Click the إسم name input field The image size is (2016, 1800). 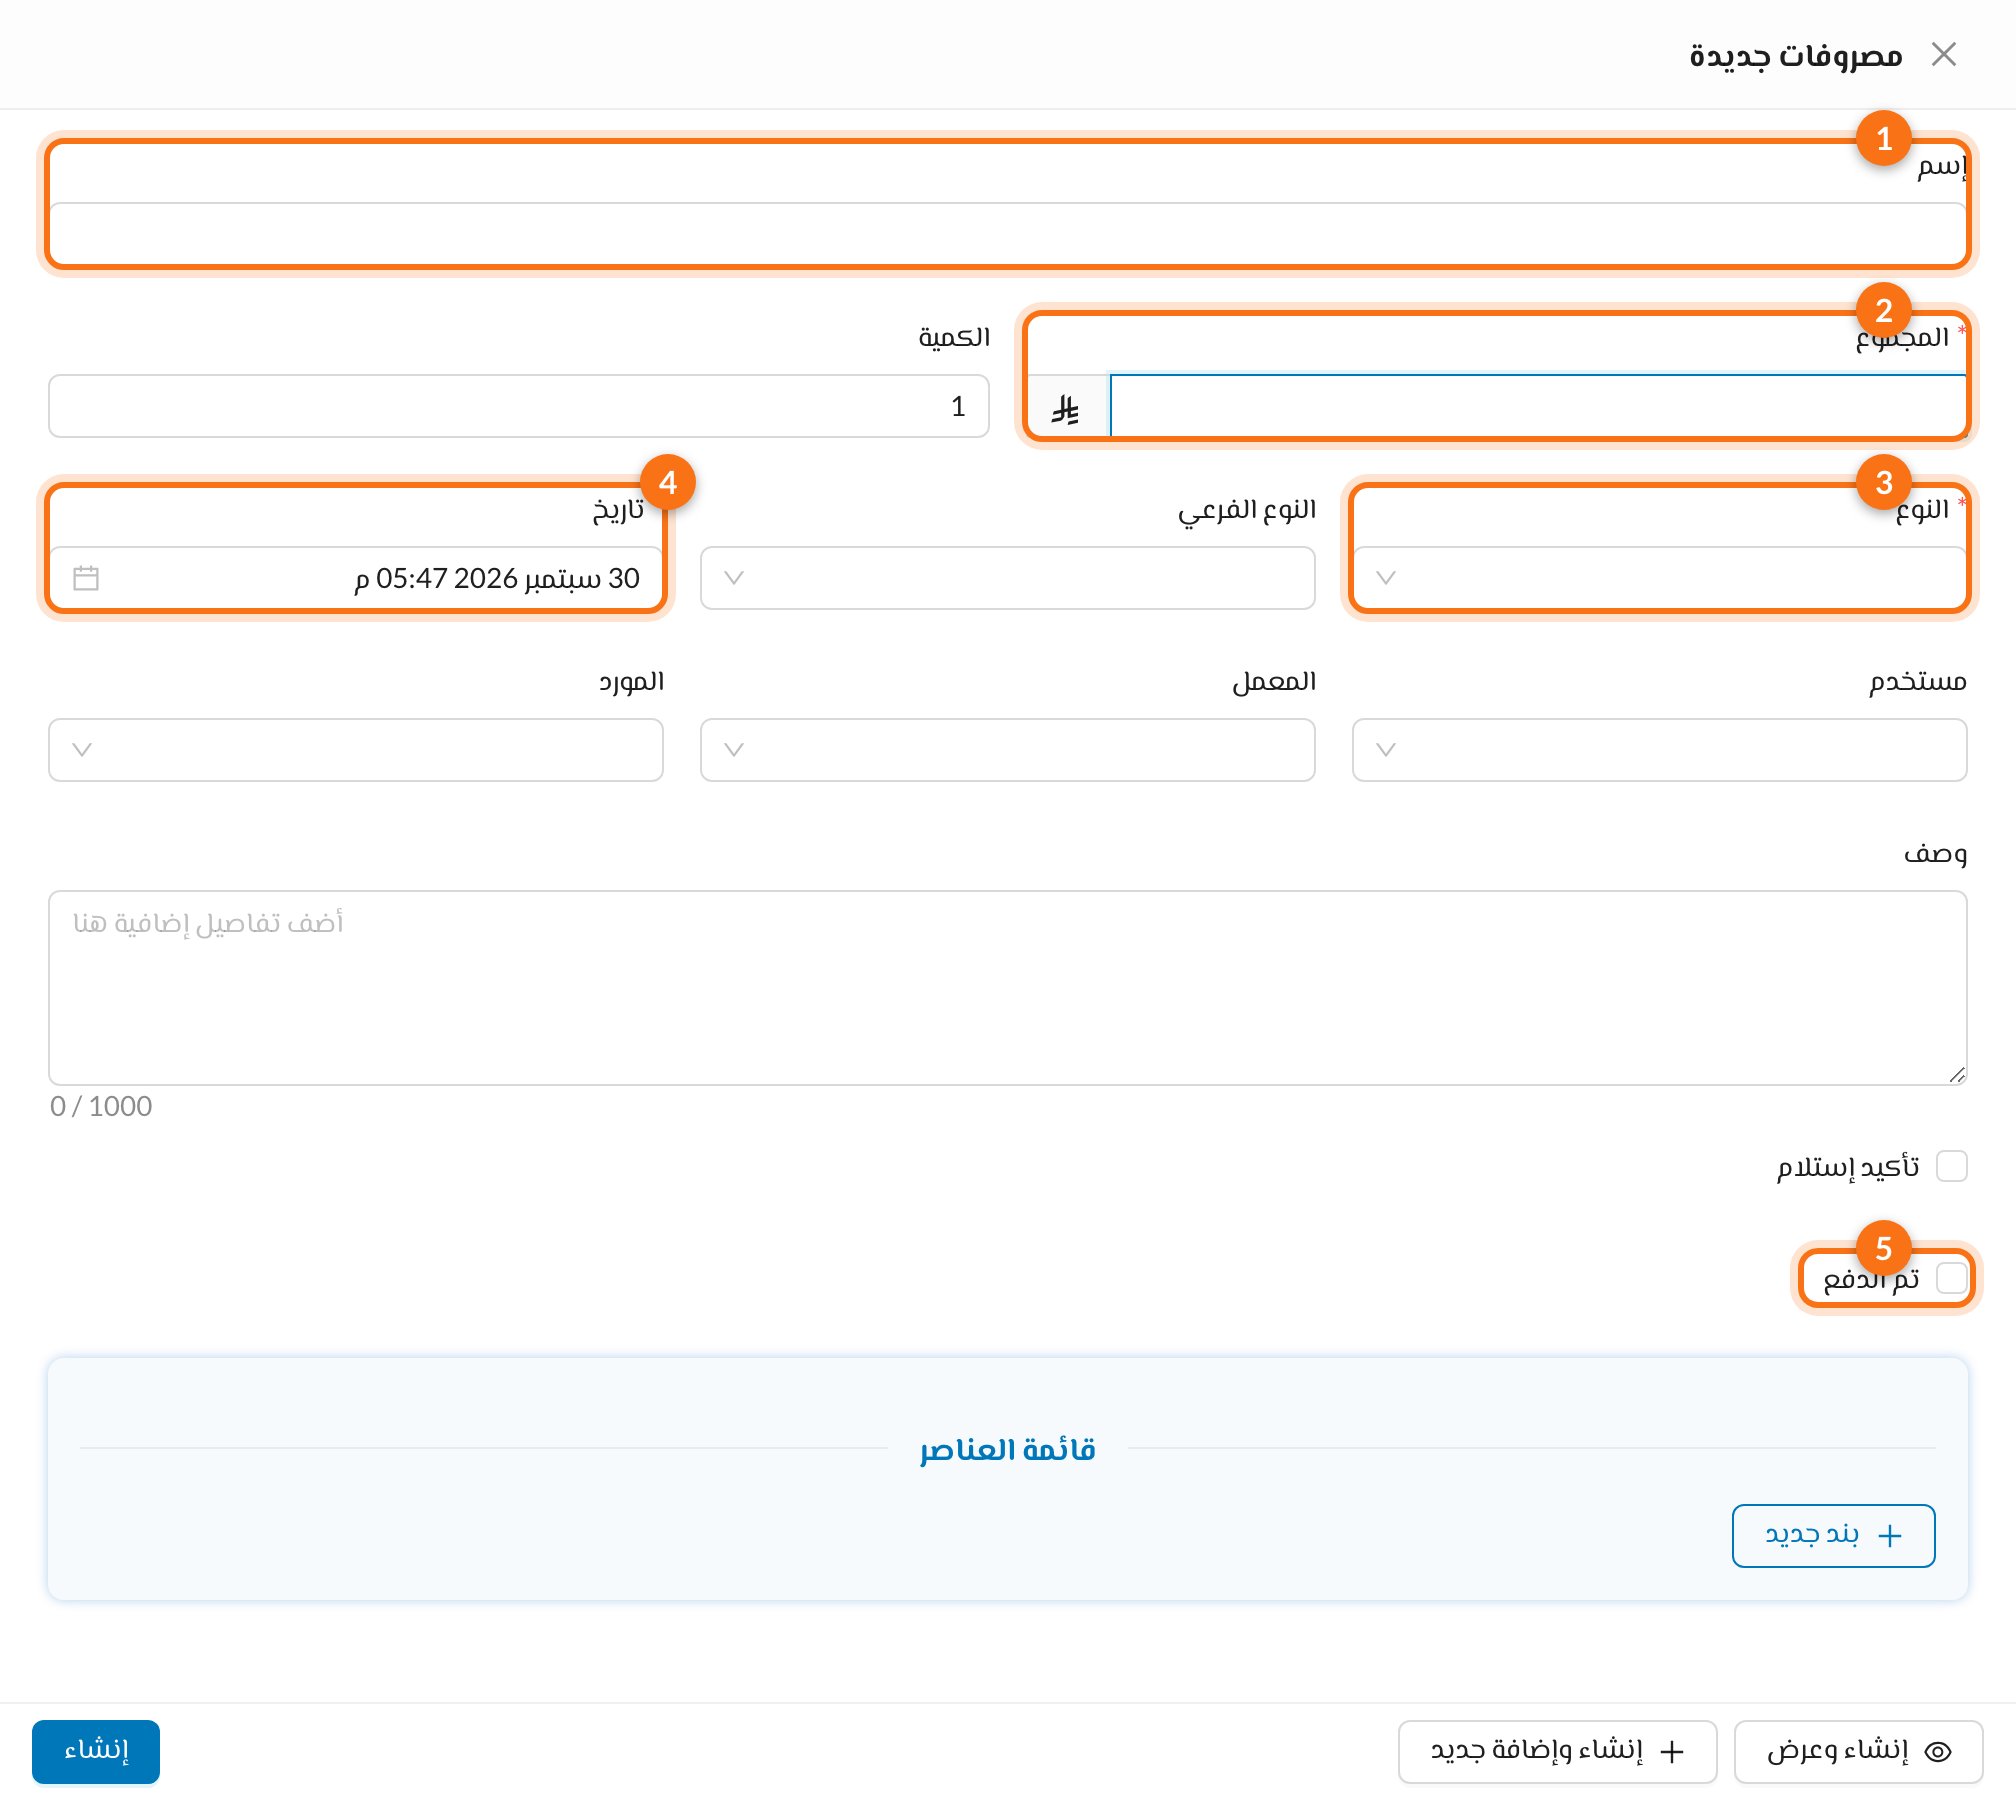tap(1008, 234)
